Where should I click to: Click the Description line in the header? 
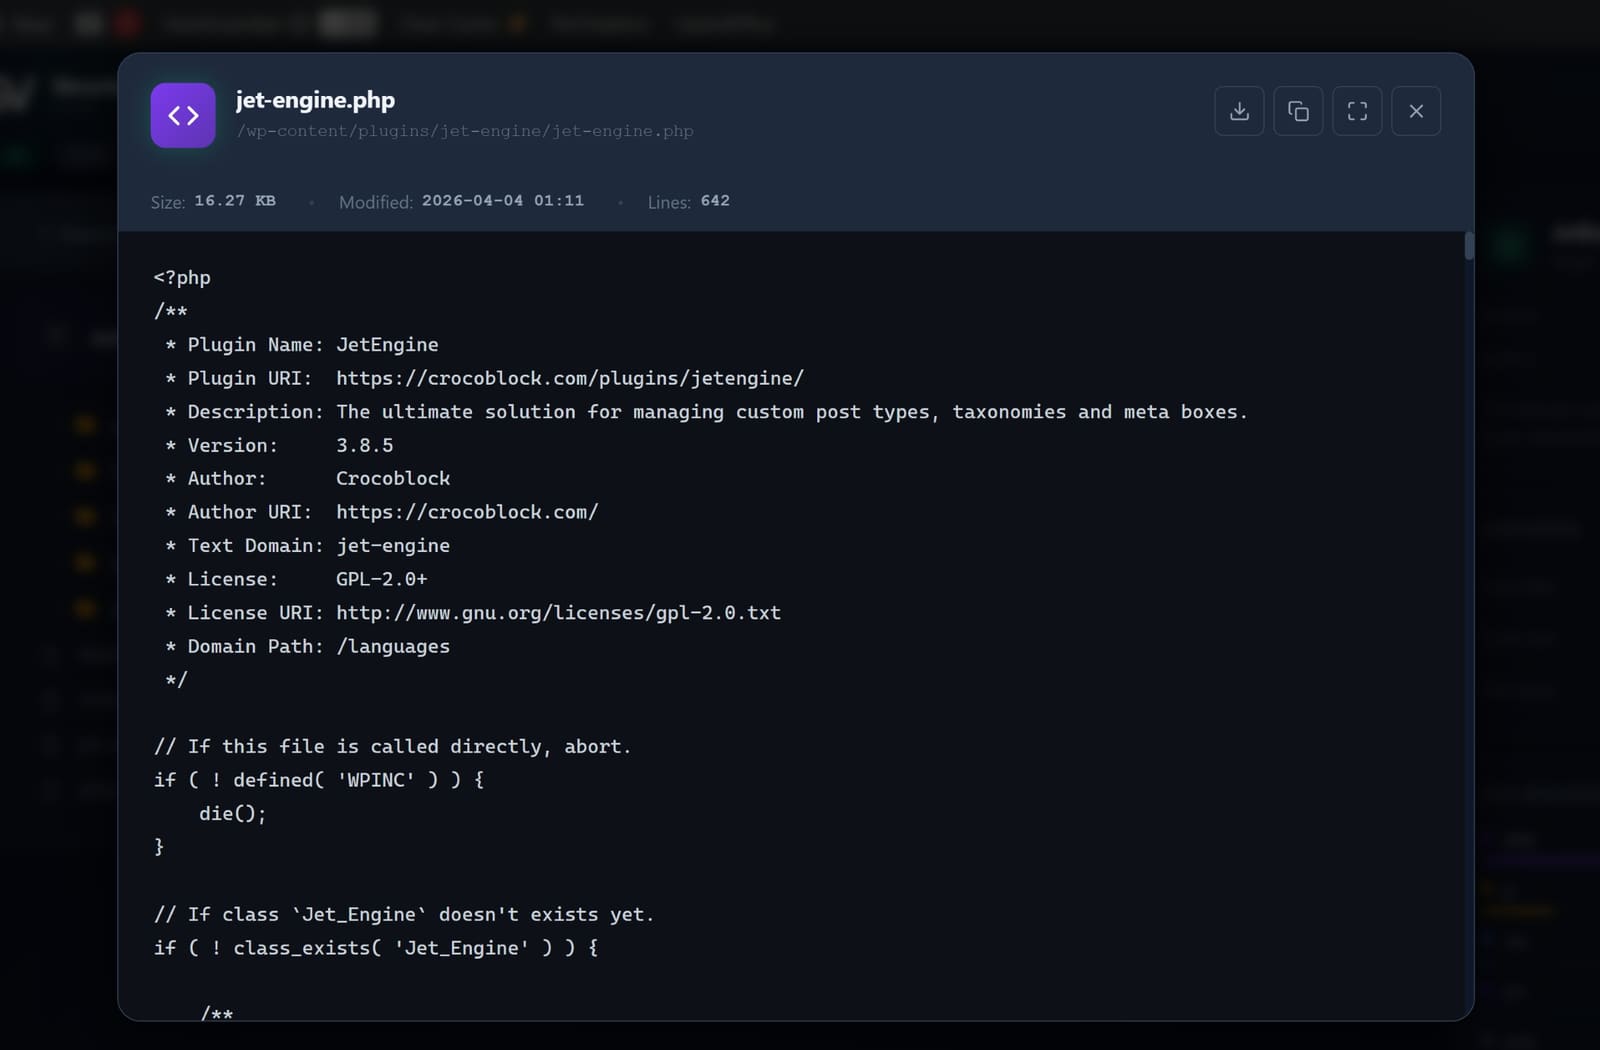tap(706, 412)
